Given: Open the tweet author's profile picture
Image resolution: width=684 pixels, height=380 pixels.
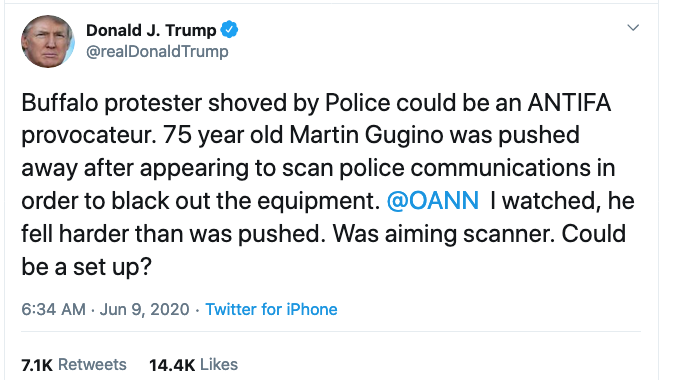Looking at the screenshot, I should tap(48, 41).
